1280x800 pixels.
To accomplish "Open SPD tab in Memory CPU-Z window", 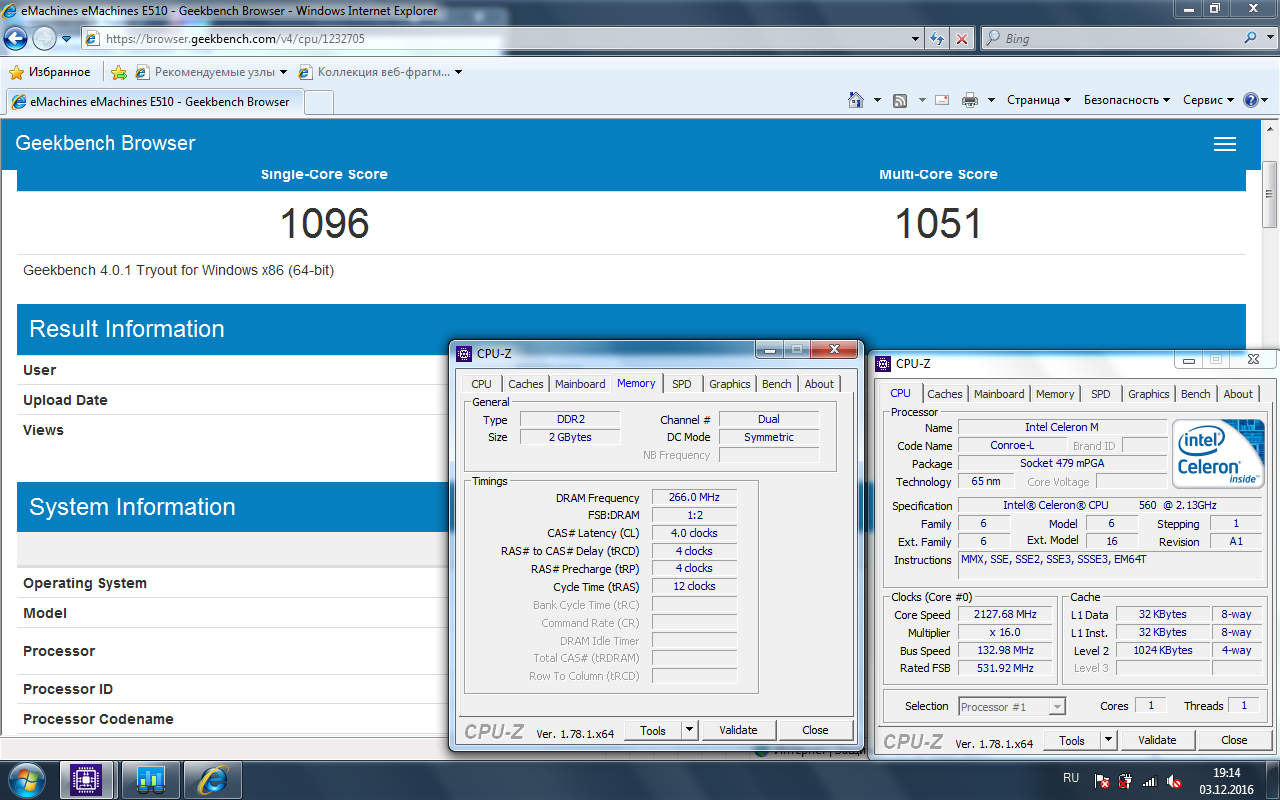I will tap(681, 384).
